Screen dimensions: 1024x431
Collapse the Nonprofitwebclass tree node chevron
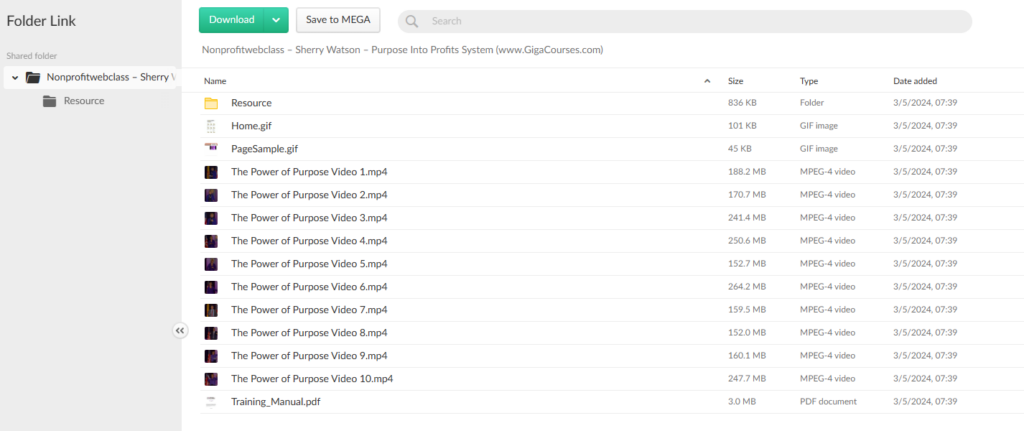(15, 77)
